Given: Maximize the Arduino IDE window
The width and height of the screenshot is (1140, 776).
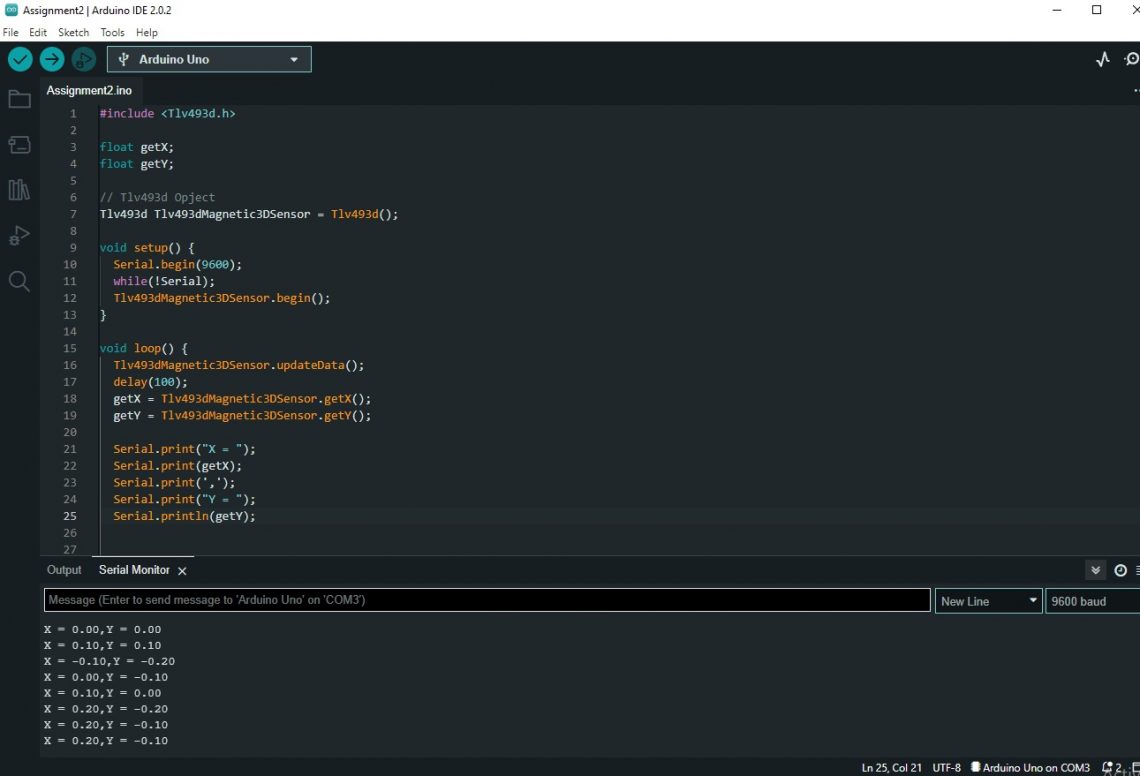Looking at the screenshot, I should point(1096,10).
